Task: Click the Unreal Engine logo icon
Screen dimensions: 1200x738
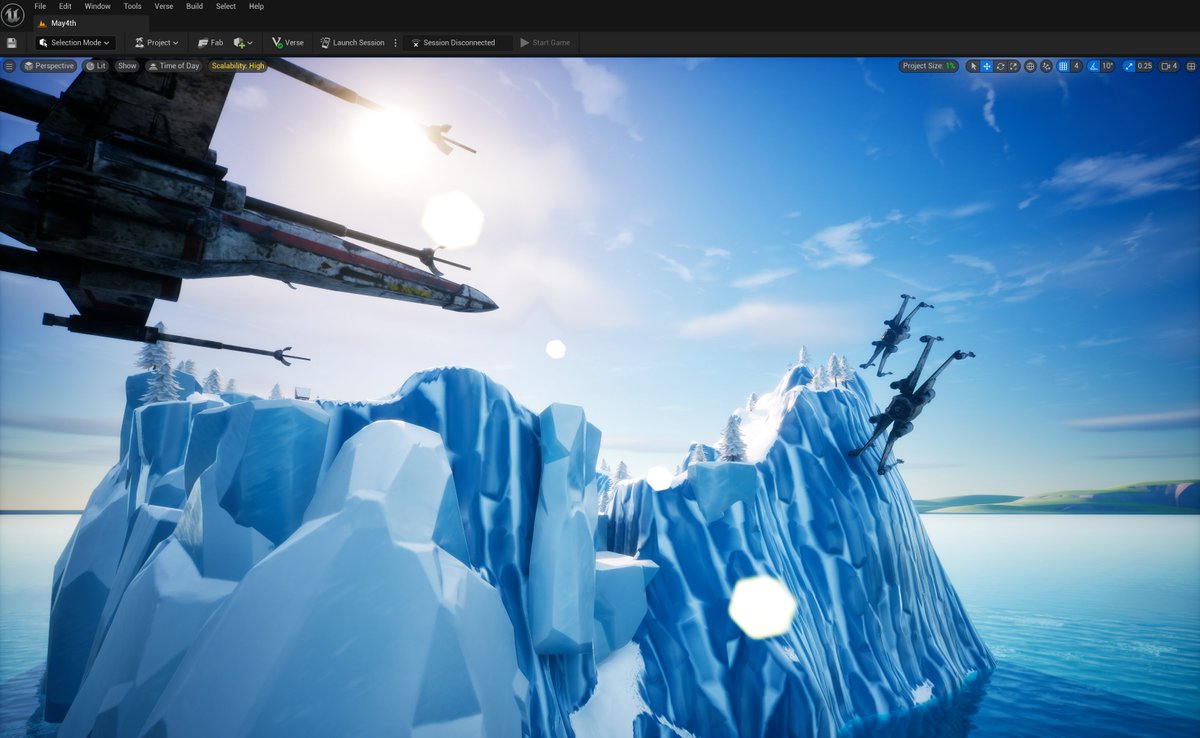Action: 13,14
